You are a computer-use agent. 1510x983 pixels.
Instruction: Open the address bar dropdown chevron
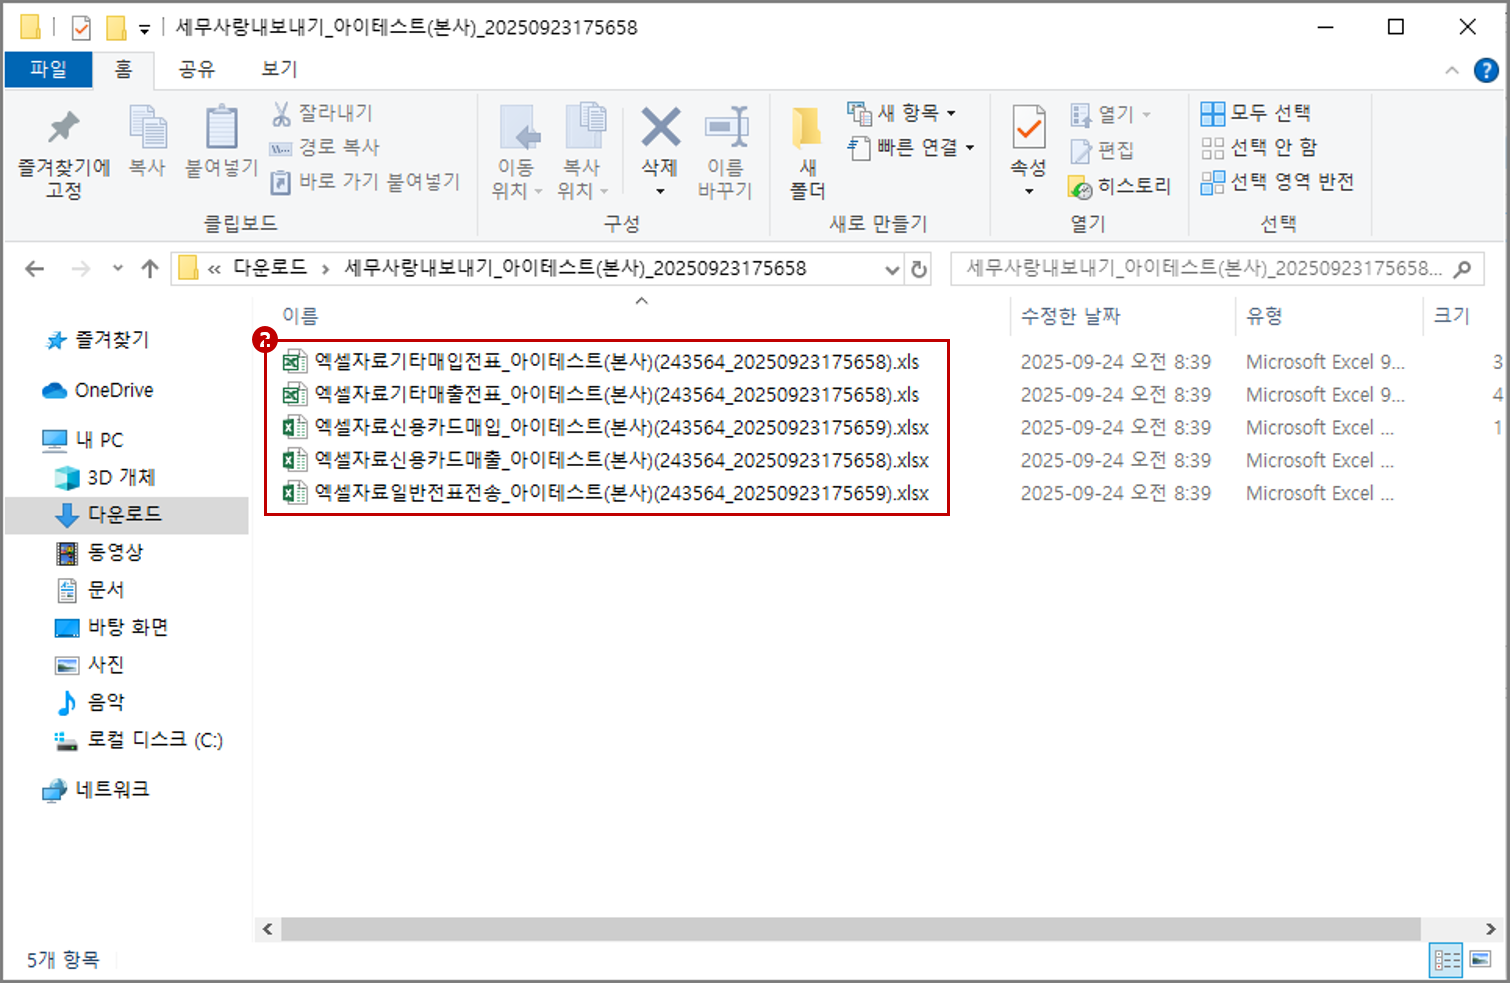coord(893,268)
